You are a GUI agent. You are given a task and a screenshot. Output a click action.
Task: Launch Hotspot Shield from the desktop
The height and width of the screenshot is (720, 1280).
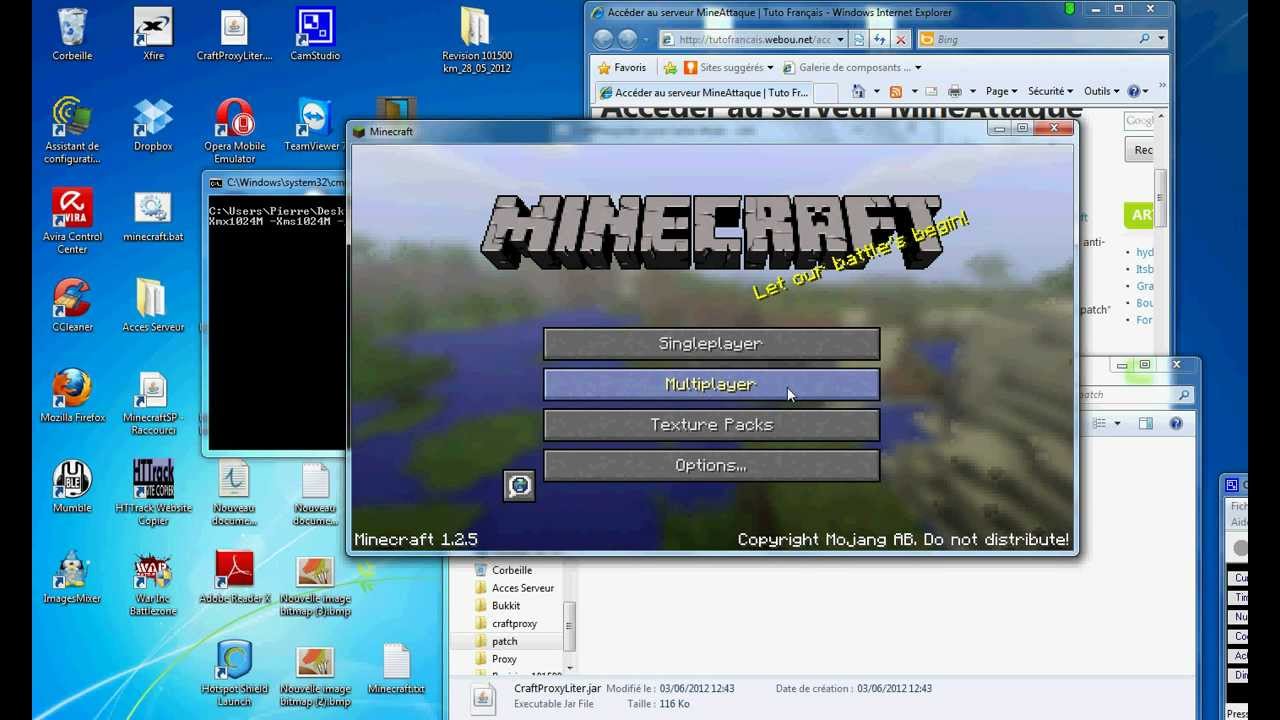[x=234, y=674]
